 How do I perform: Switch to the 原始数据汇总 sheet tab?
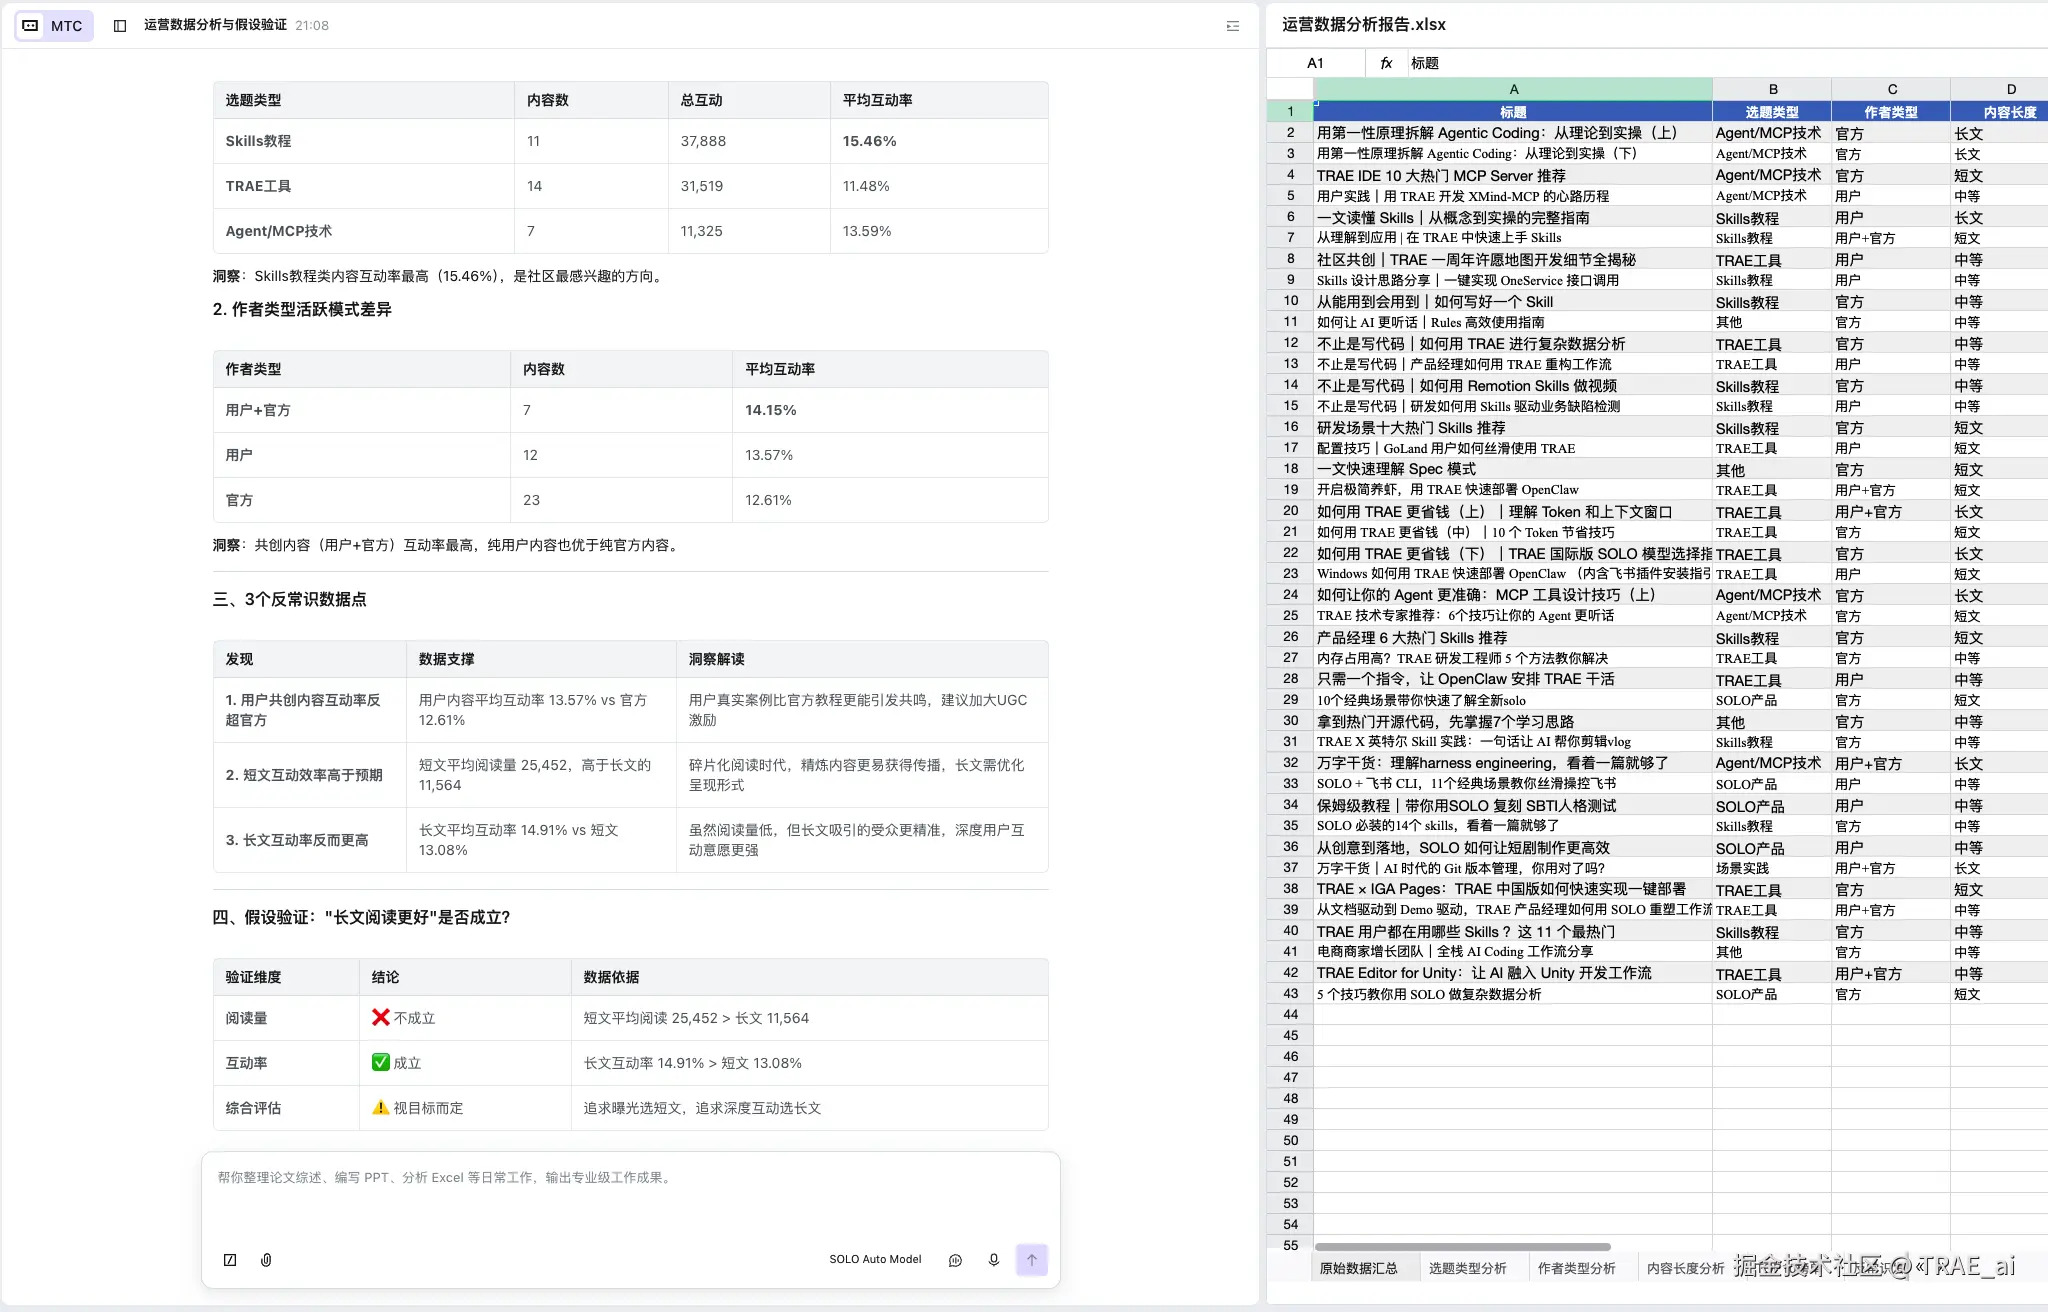point(1358,1268)
